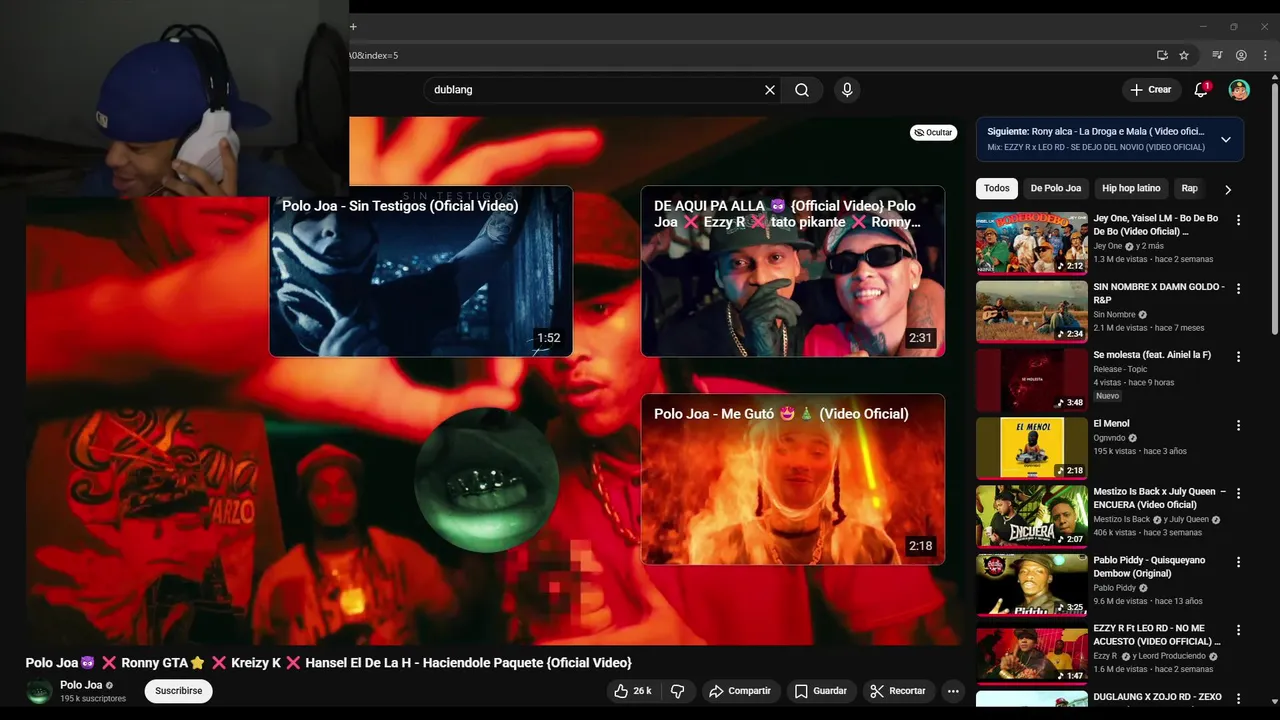
Task: Show more filter chips with arrow
Action: 1228,189
